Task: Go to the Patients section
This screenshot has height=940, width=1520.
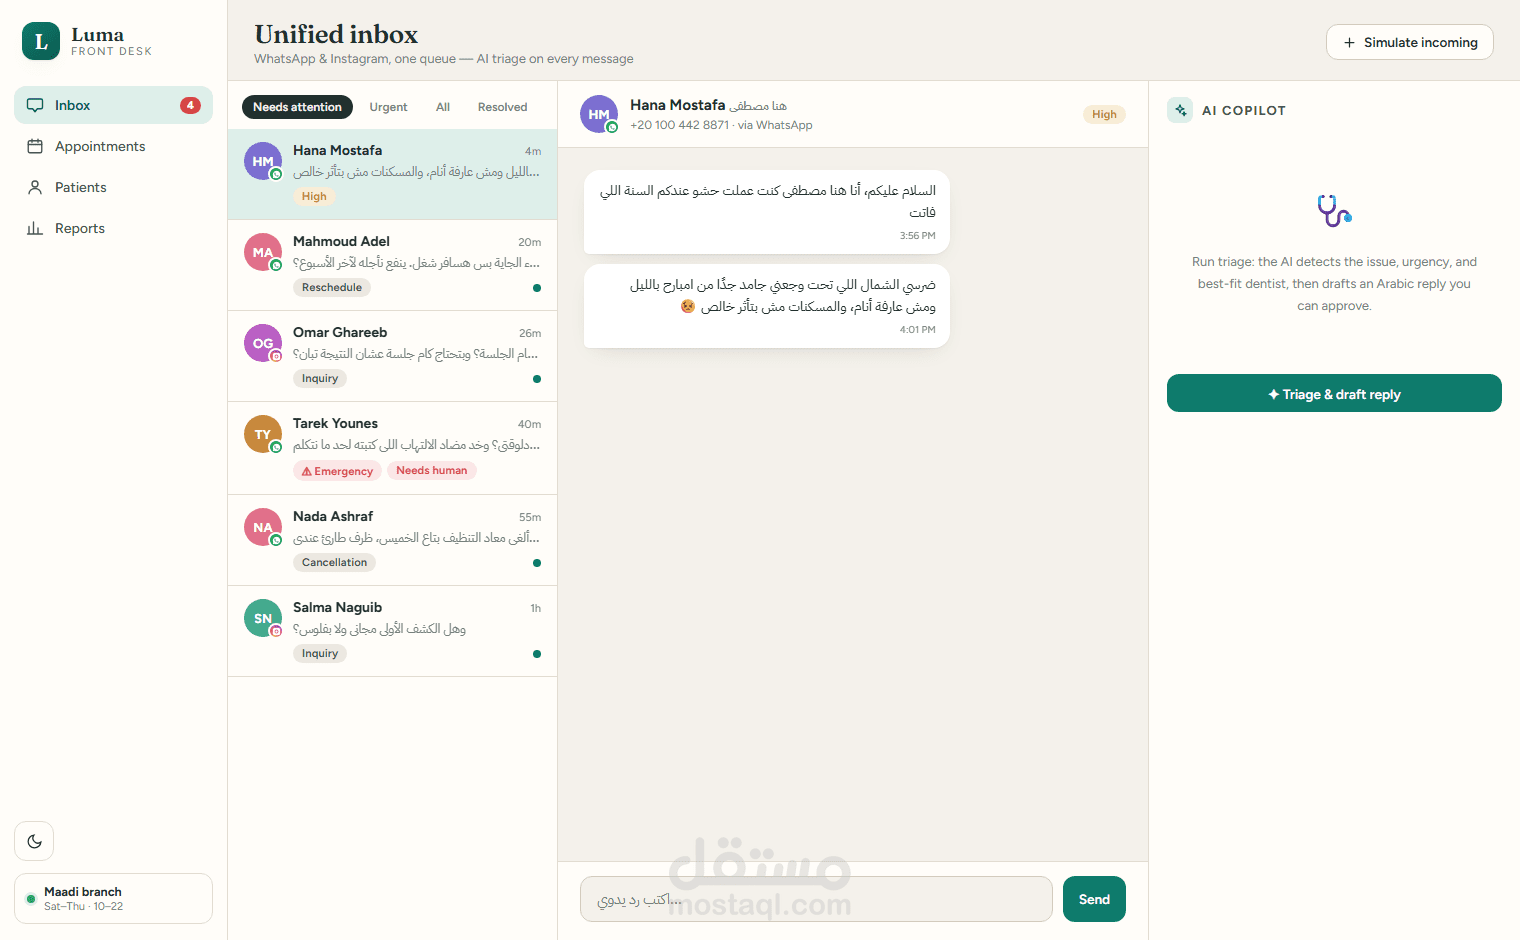Action: pyautogui.click(x=113, y=187)
